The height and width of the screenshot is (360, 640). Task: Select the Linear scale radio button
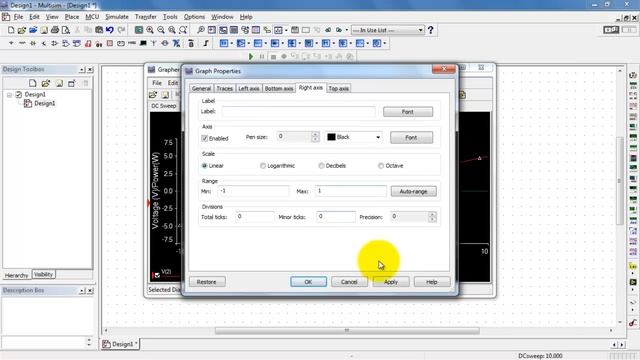[204, 166]
